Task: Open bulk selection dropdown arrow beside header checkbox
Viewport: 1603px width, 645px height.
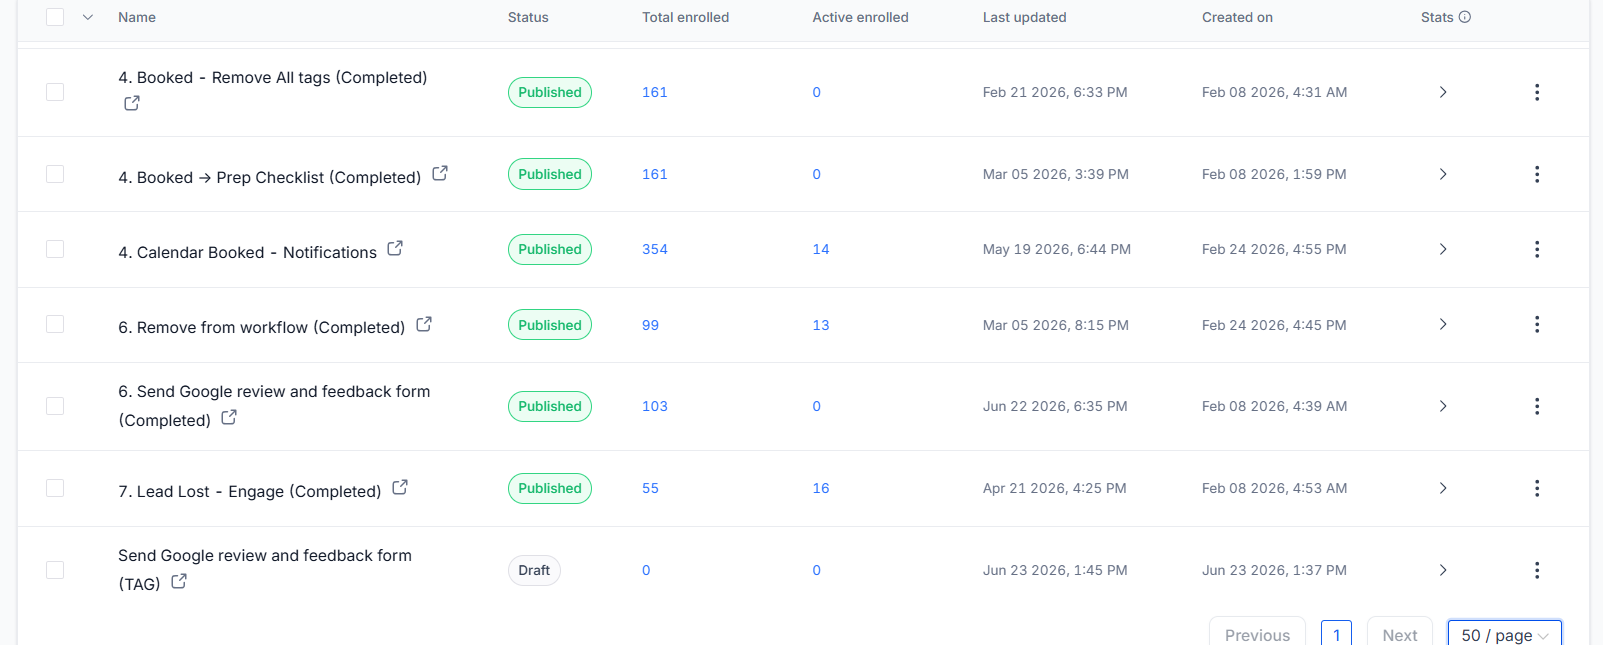Action: pyautogui.click(x=88, y=17)
